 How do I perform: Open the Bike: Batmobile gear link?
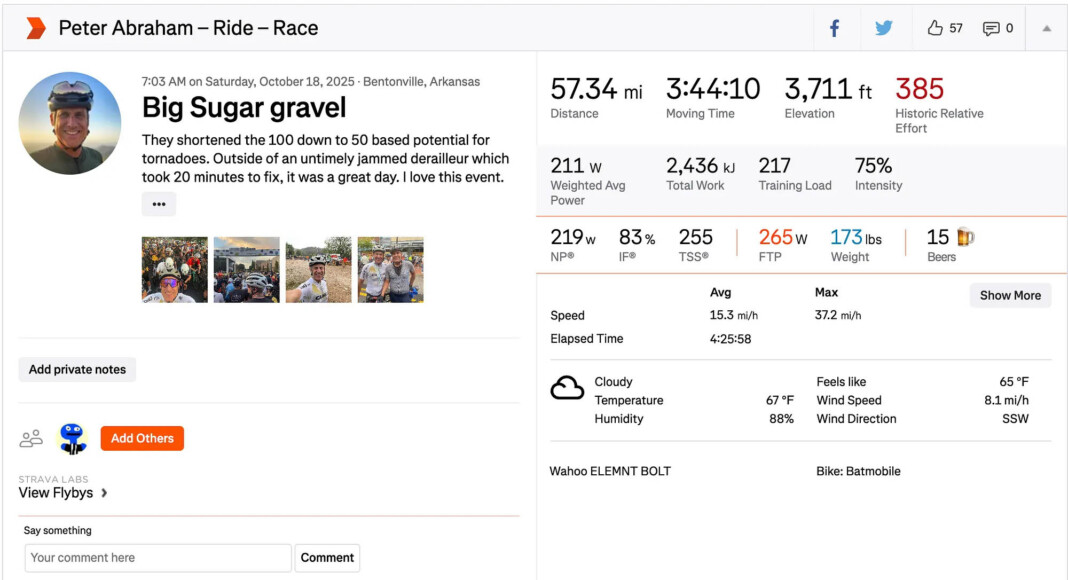[x=858, y=471]
